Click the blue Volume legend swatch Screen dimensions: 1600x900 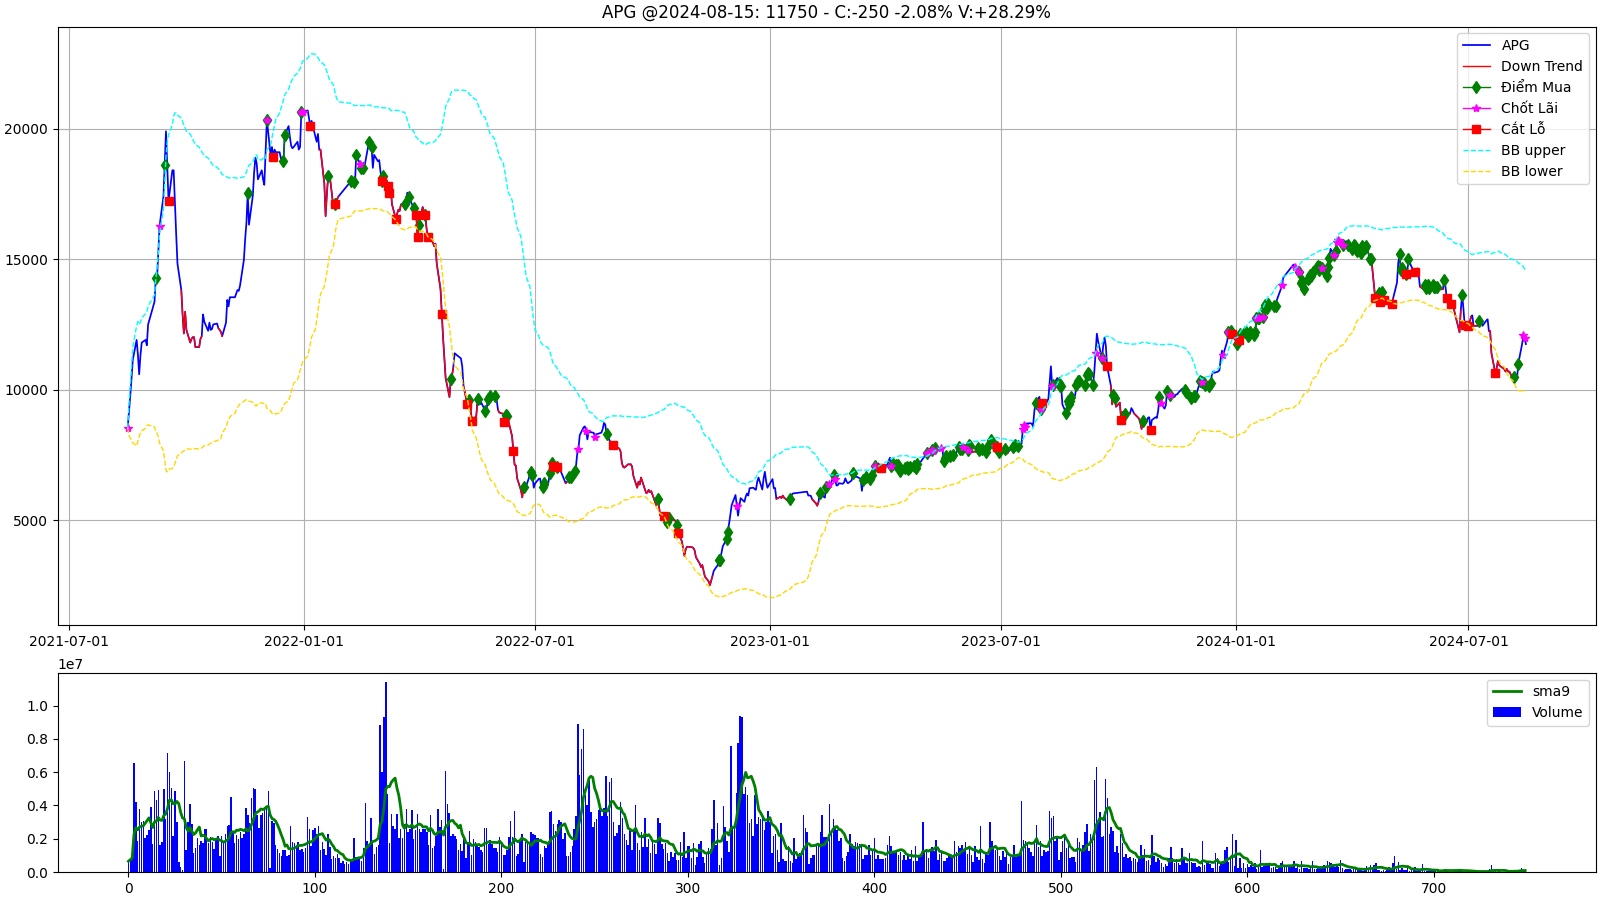[1506, 712]
